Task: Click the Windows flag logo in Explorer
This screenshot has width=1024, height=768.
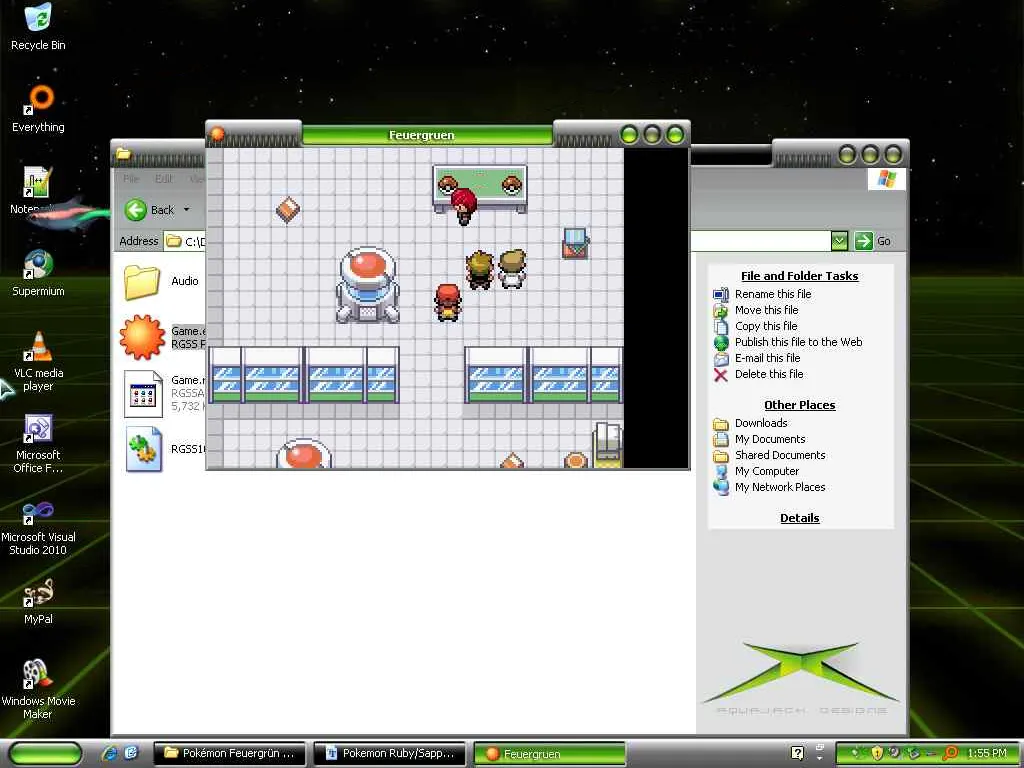Action: click(x=886, y=179)
